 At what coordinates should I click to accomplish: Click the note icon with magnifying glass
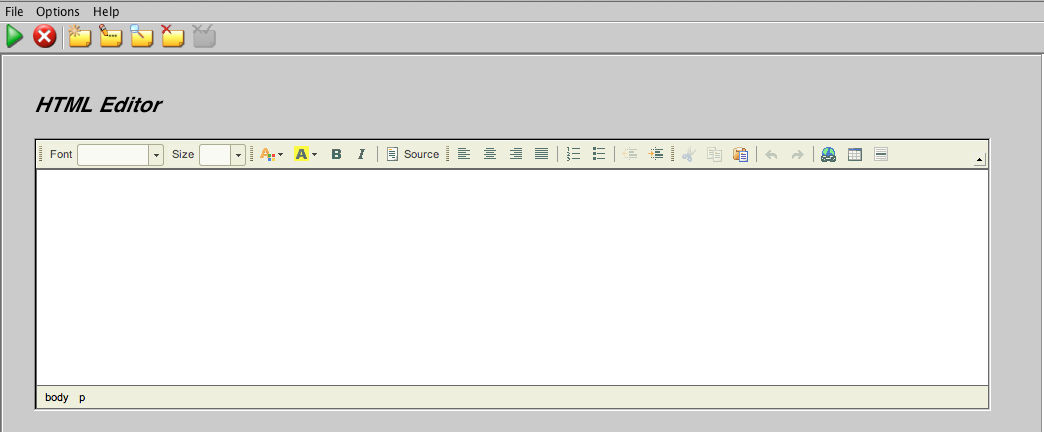[x=141, y=36]
